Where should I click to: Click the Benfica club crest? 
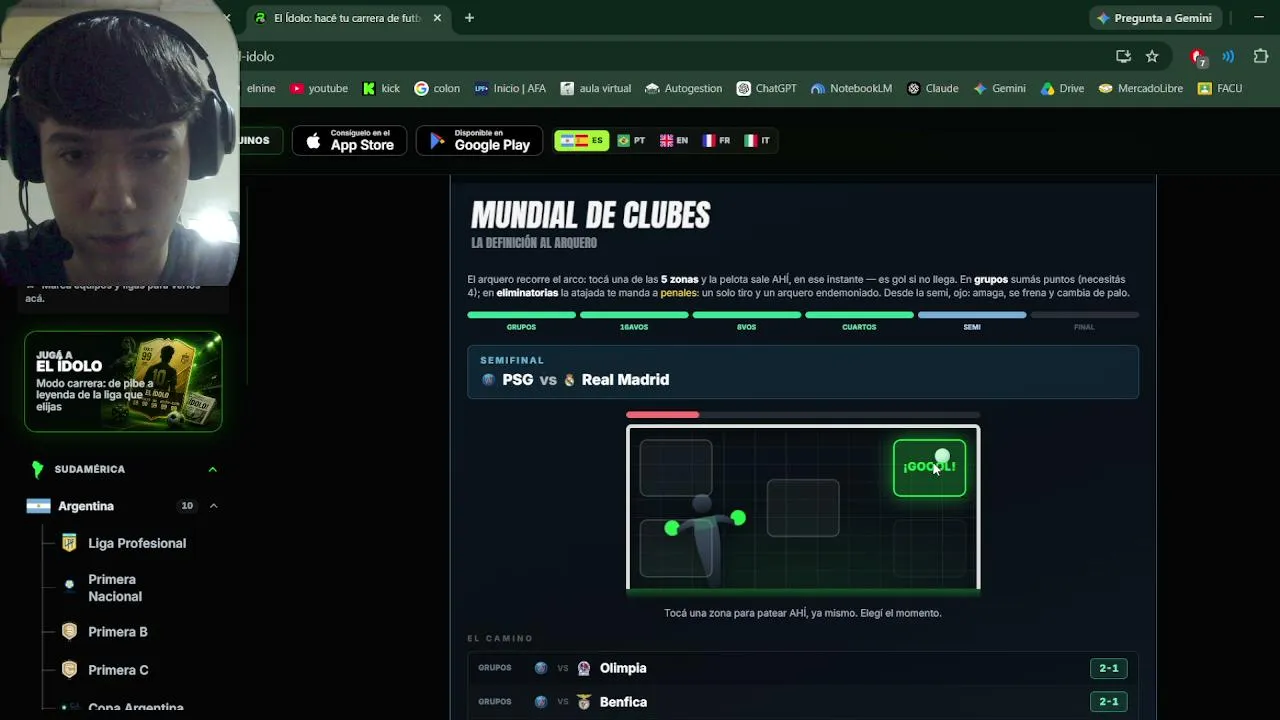pyautogui.click(x=584, y=702)
